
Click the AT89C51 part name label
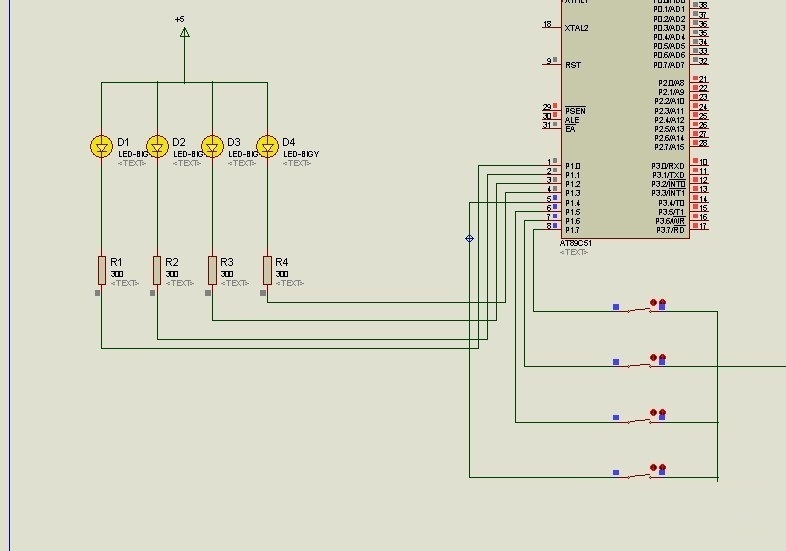coord(575,243)
